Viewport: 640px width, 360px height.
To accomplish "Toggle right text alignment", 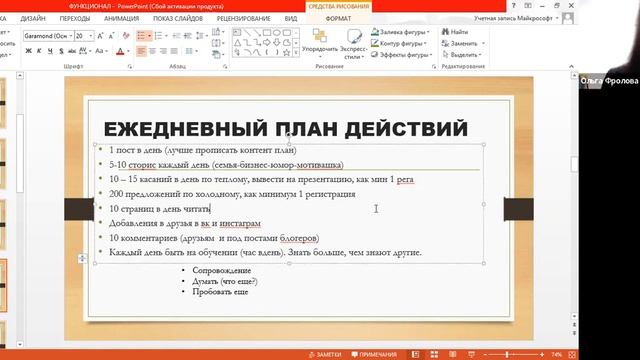I will 163,51.
